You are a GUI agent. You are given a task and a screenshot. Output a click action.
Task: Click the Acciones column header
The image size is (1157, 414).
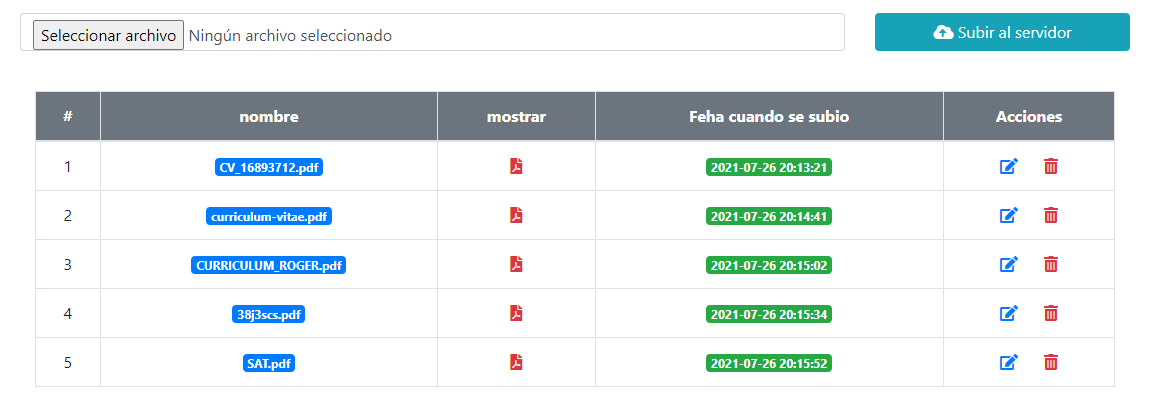tap(1029, 117)
